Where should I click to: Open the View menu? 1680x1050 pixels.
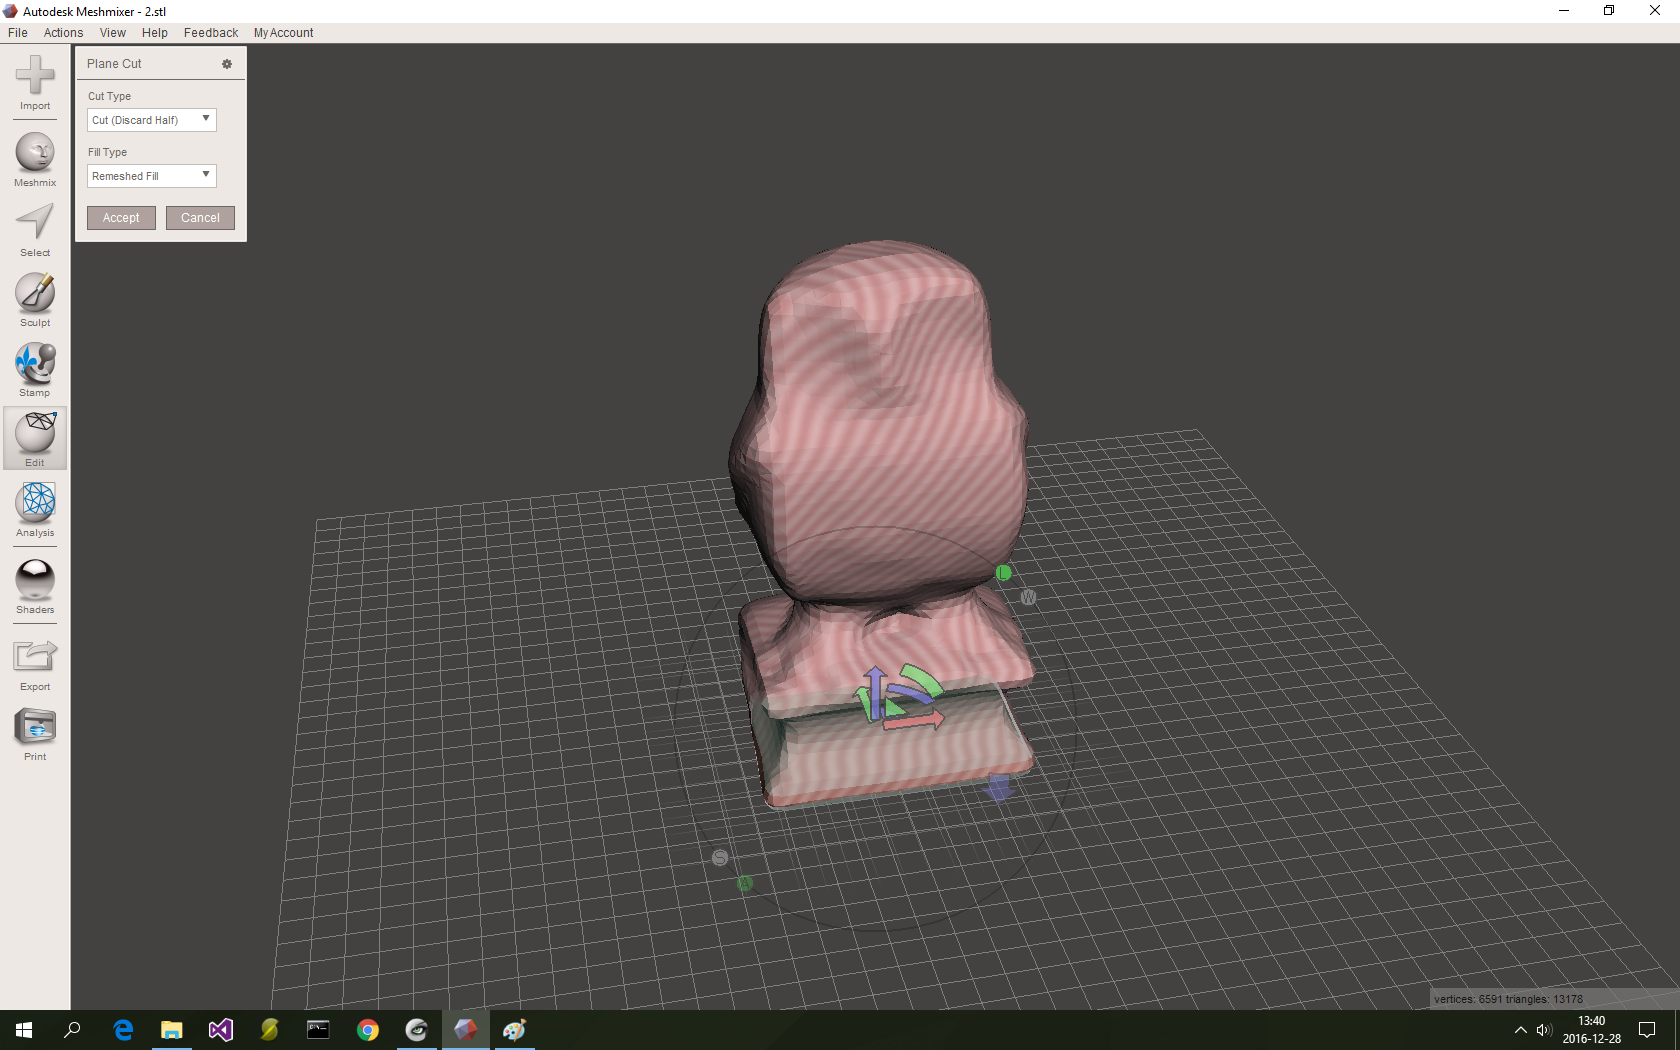pyautogui.click(x=112, y=32)
